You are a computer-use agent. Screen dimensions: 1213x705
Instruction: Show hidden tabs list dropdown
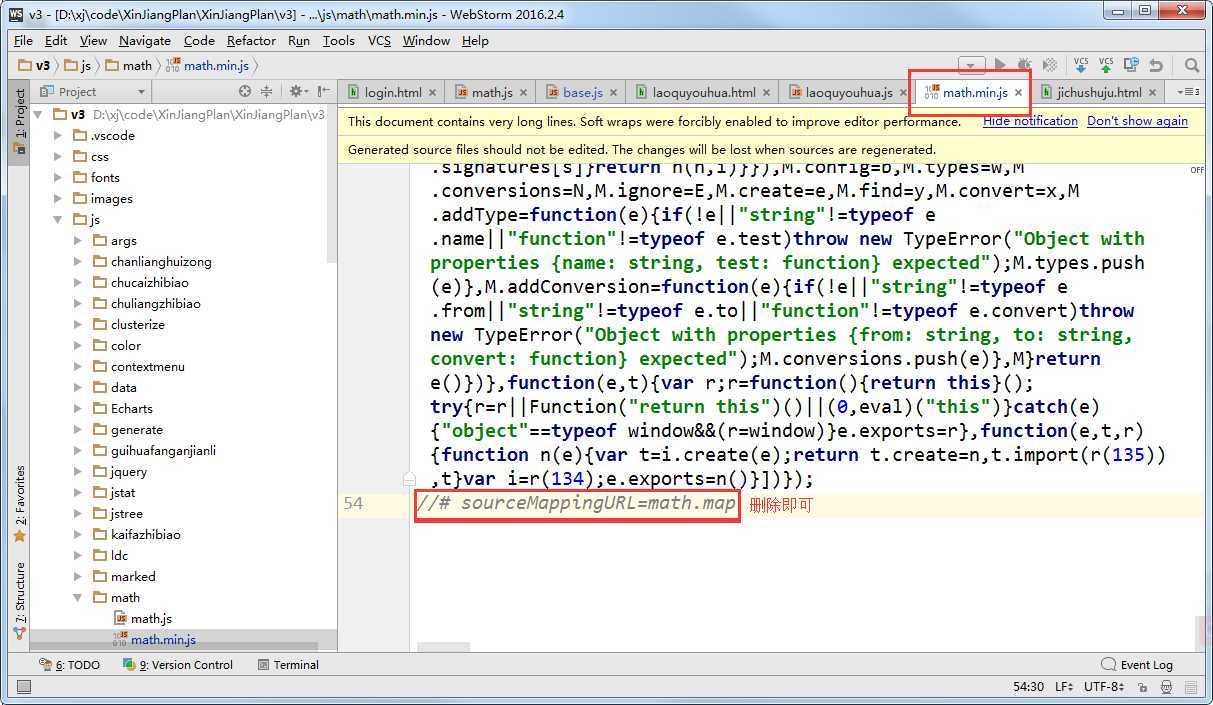click(1189, 92)
